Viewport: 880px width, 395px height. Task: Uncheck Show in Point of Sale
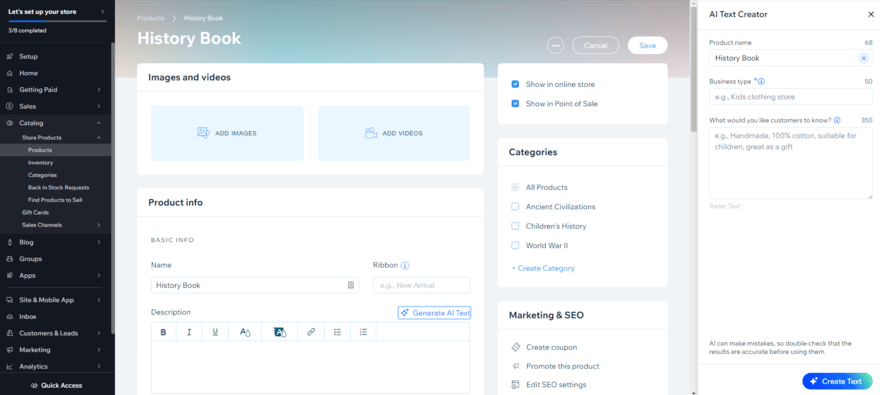click(515, 104)
